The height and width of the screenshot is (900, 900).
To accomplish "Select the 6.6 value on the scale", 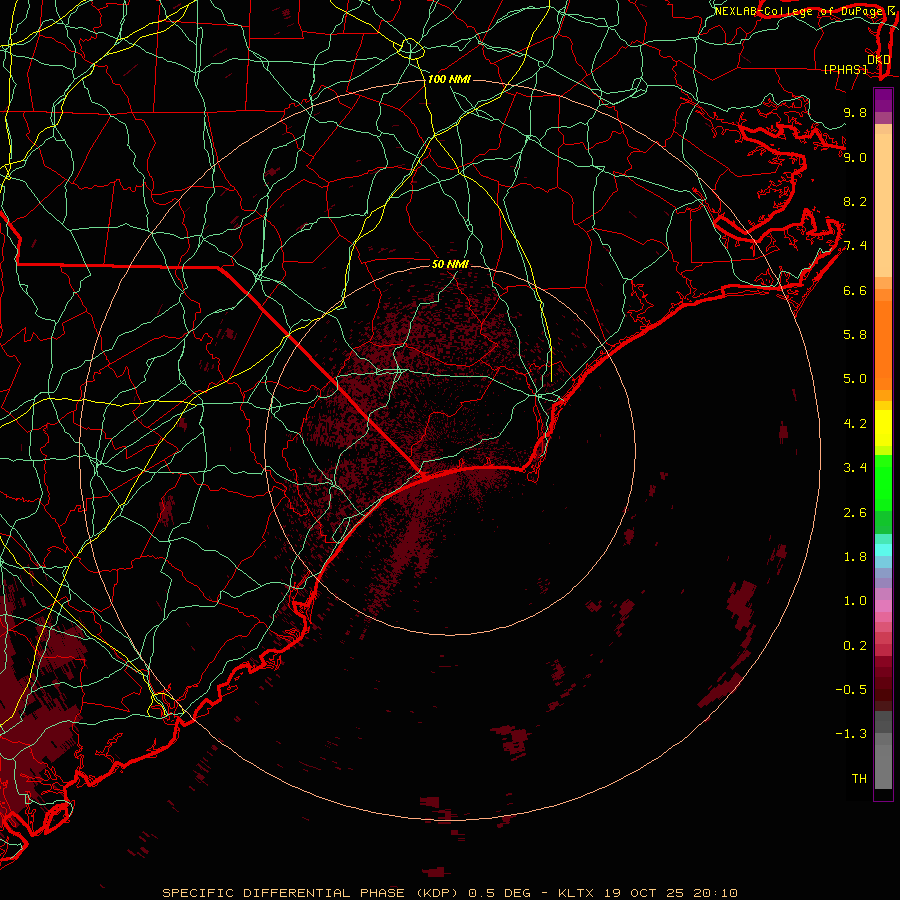I will (x=855, y=290).
